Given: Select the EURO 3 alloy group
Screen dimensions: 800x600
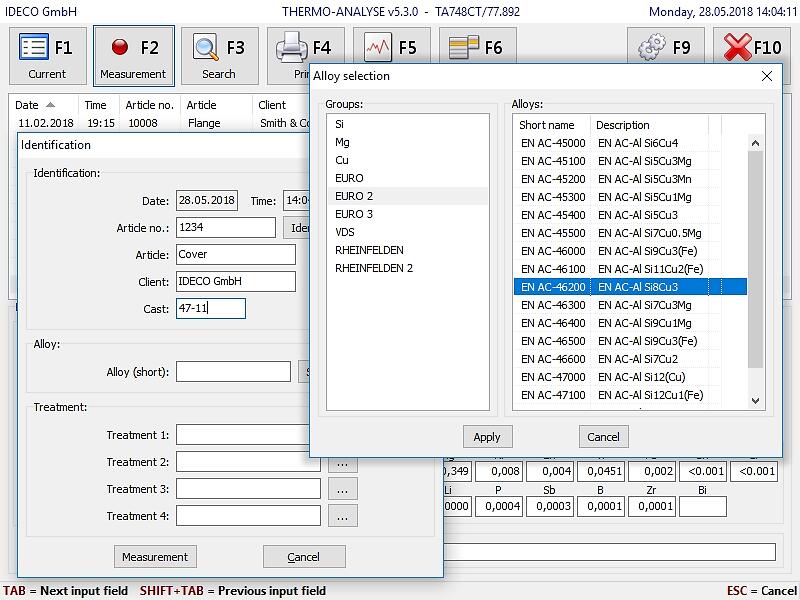Looking at the screenshot, I should pyautogui.click(x=354, y=214).
